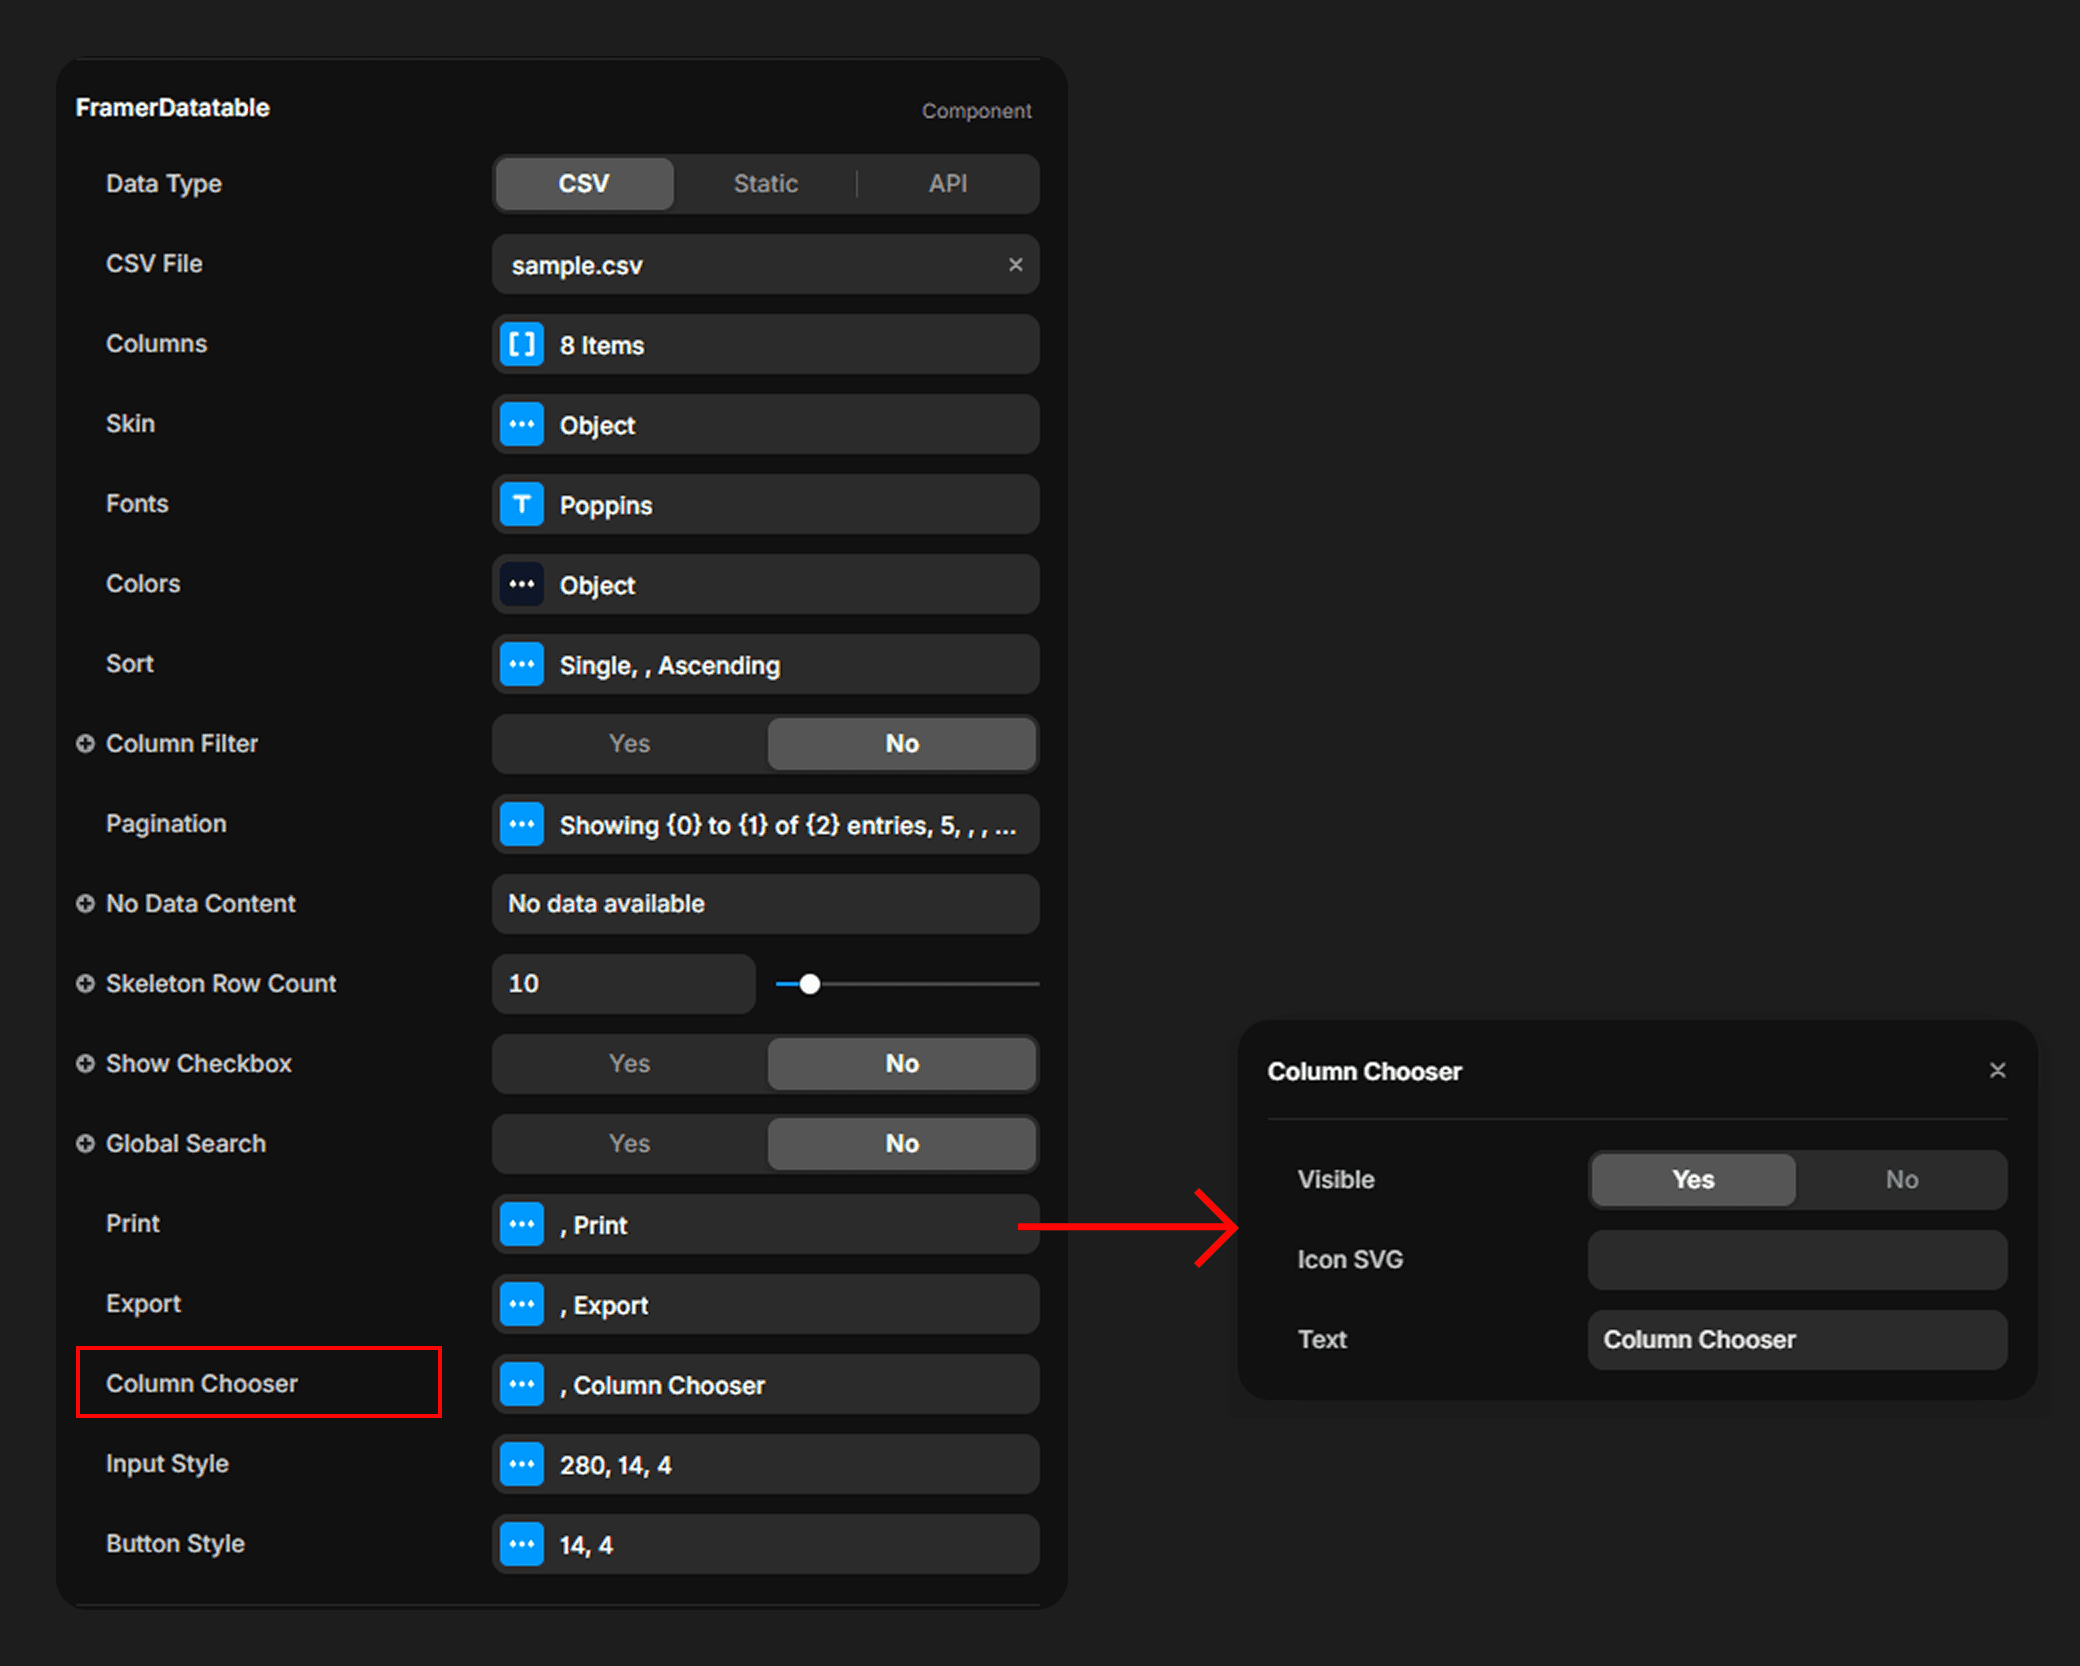Click plus icon beside Column Filter
Viewport: 2080px width, 1666px height.
pos(85,744)
